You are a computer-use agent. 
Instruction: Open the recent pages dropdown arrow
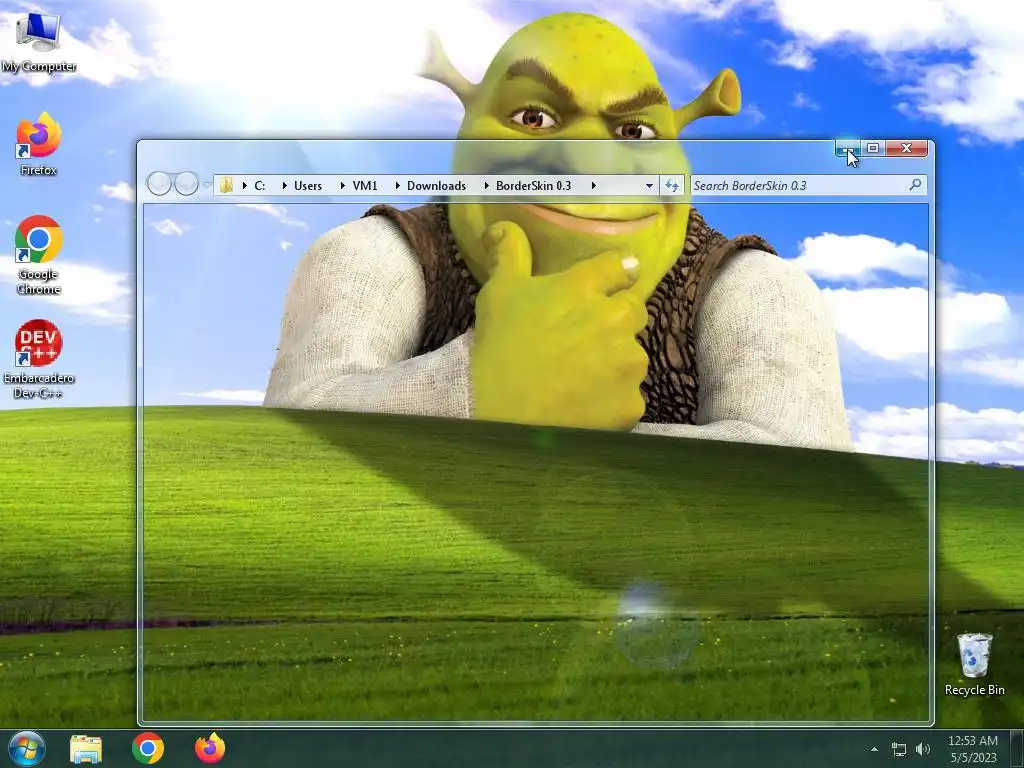(x=206, y=185)
